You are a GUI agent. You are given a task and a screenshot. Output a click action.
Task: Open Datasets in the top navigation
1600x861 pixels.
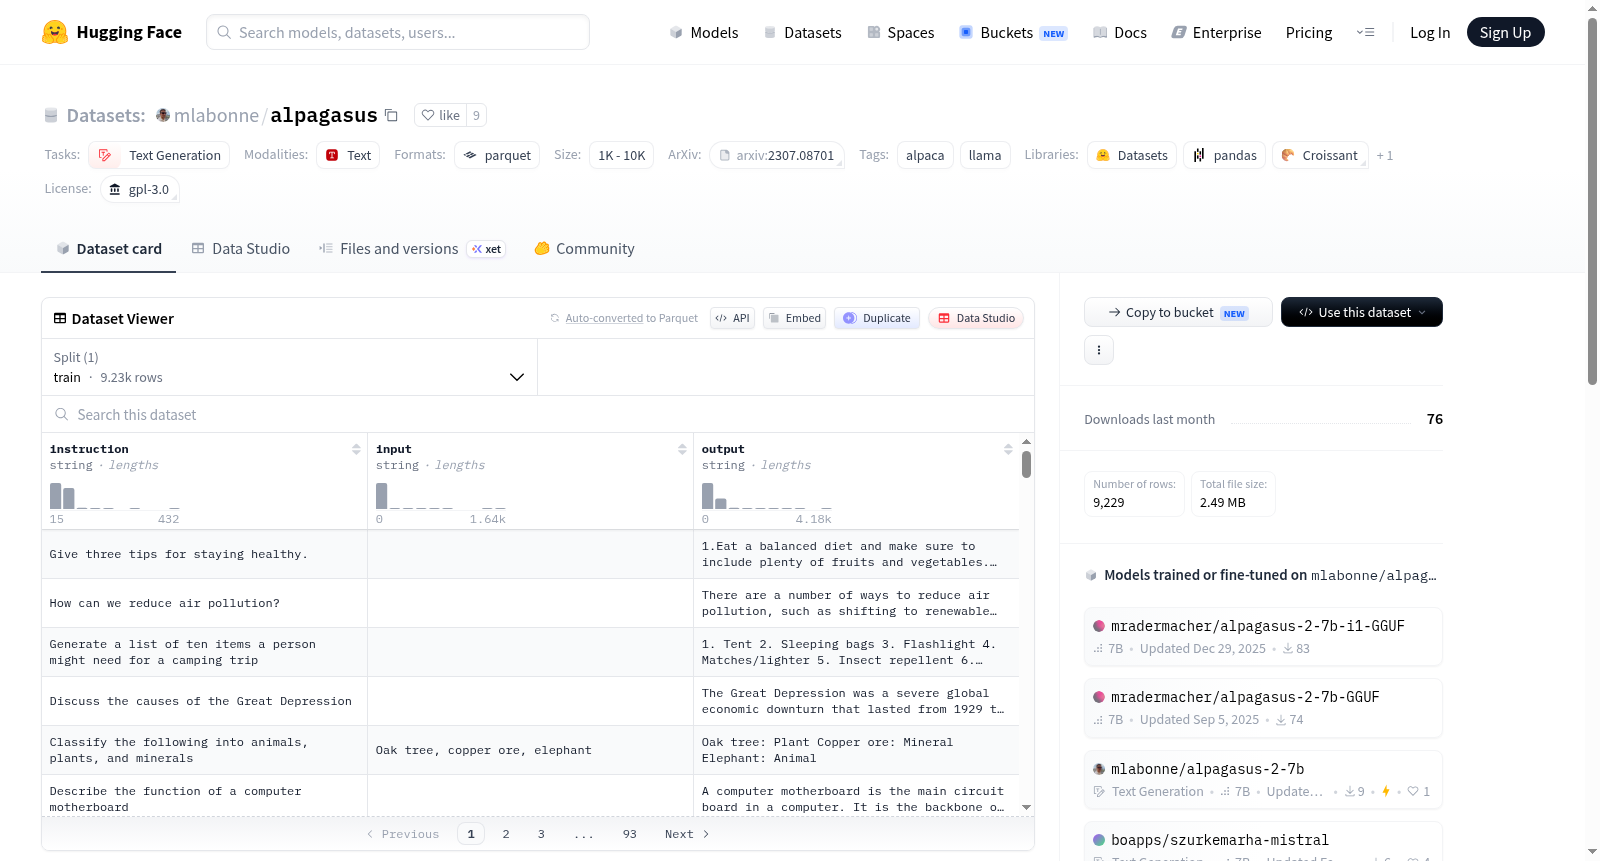802,32
